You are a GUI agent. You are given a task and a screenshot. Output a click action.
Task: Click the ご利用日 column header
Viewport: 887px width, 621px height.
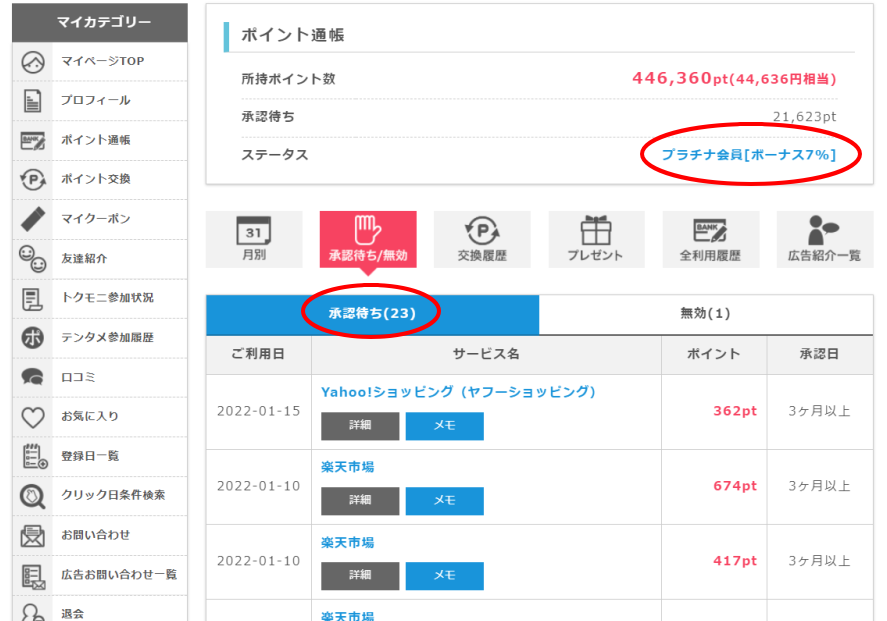(258, 354)
